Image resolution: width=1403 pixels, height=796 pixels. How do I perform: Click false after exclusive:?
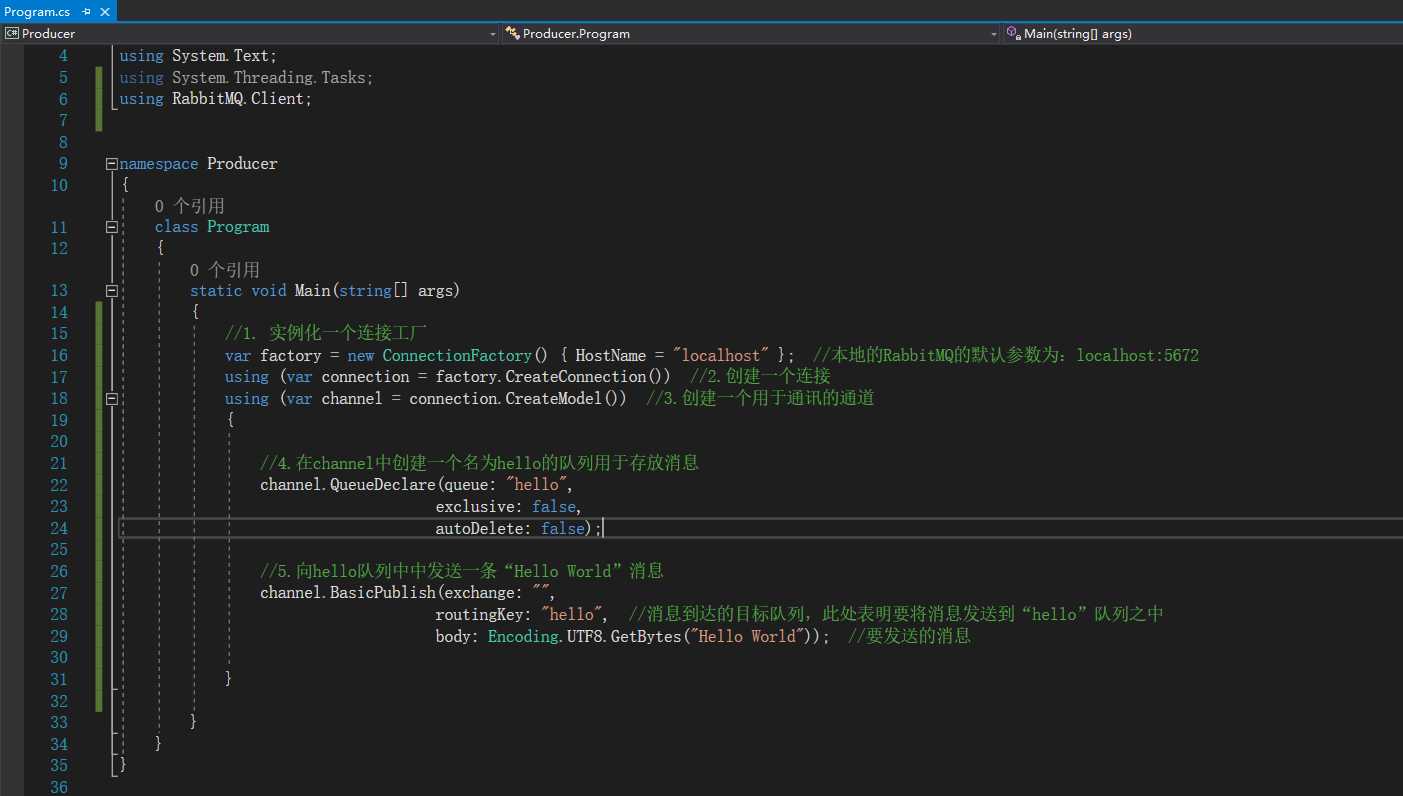(x=554, y=506)
